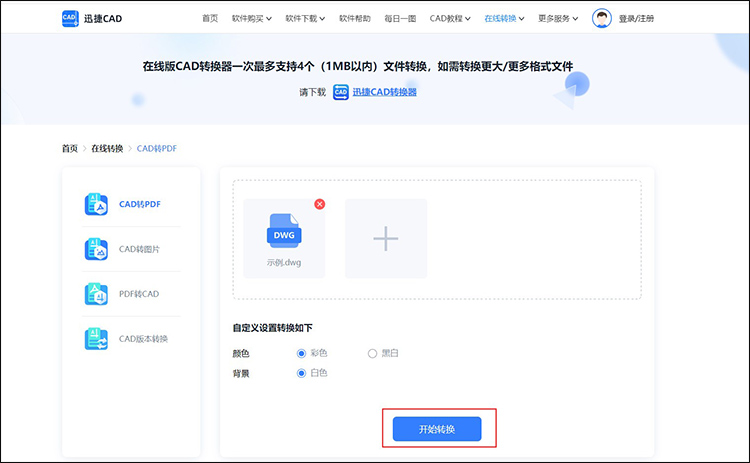Click the 迅捷CAD brand name text
The image size is (750, 463).
click(103, 19)
